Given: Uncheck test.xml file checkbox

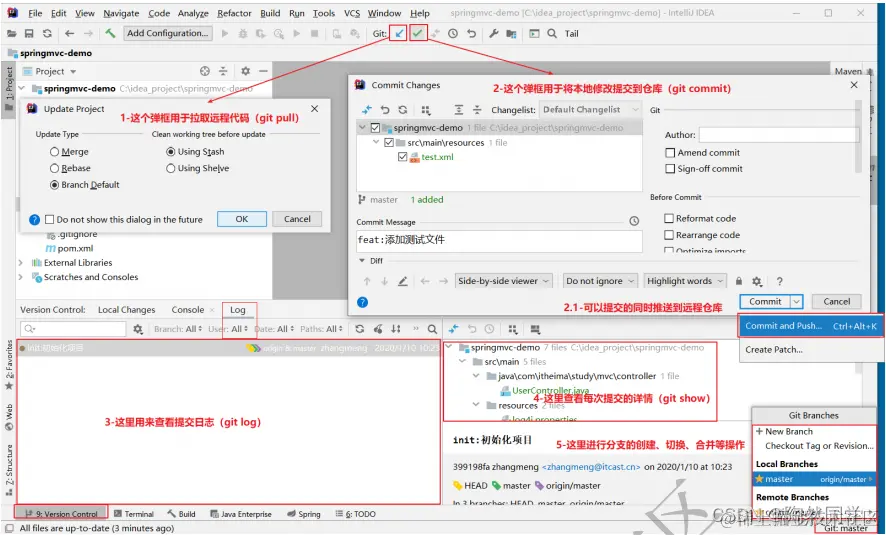Looking at the screenshot, I should [x=402, y=156].
